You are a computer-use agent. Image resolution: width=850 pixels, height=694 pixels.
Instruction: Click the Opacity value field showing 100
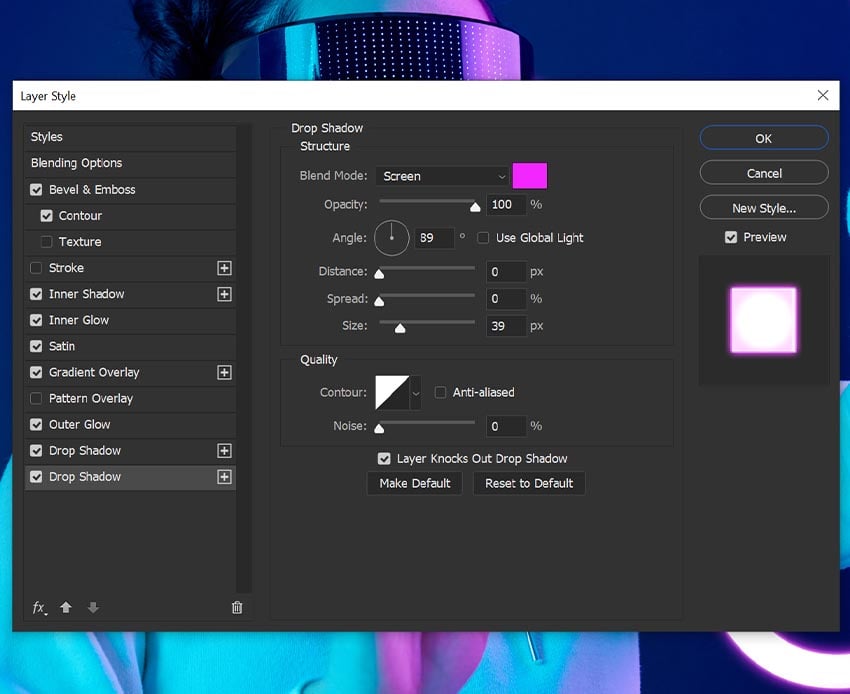pyautogui.click(x=506, y=204)
